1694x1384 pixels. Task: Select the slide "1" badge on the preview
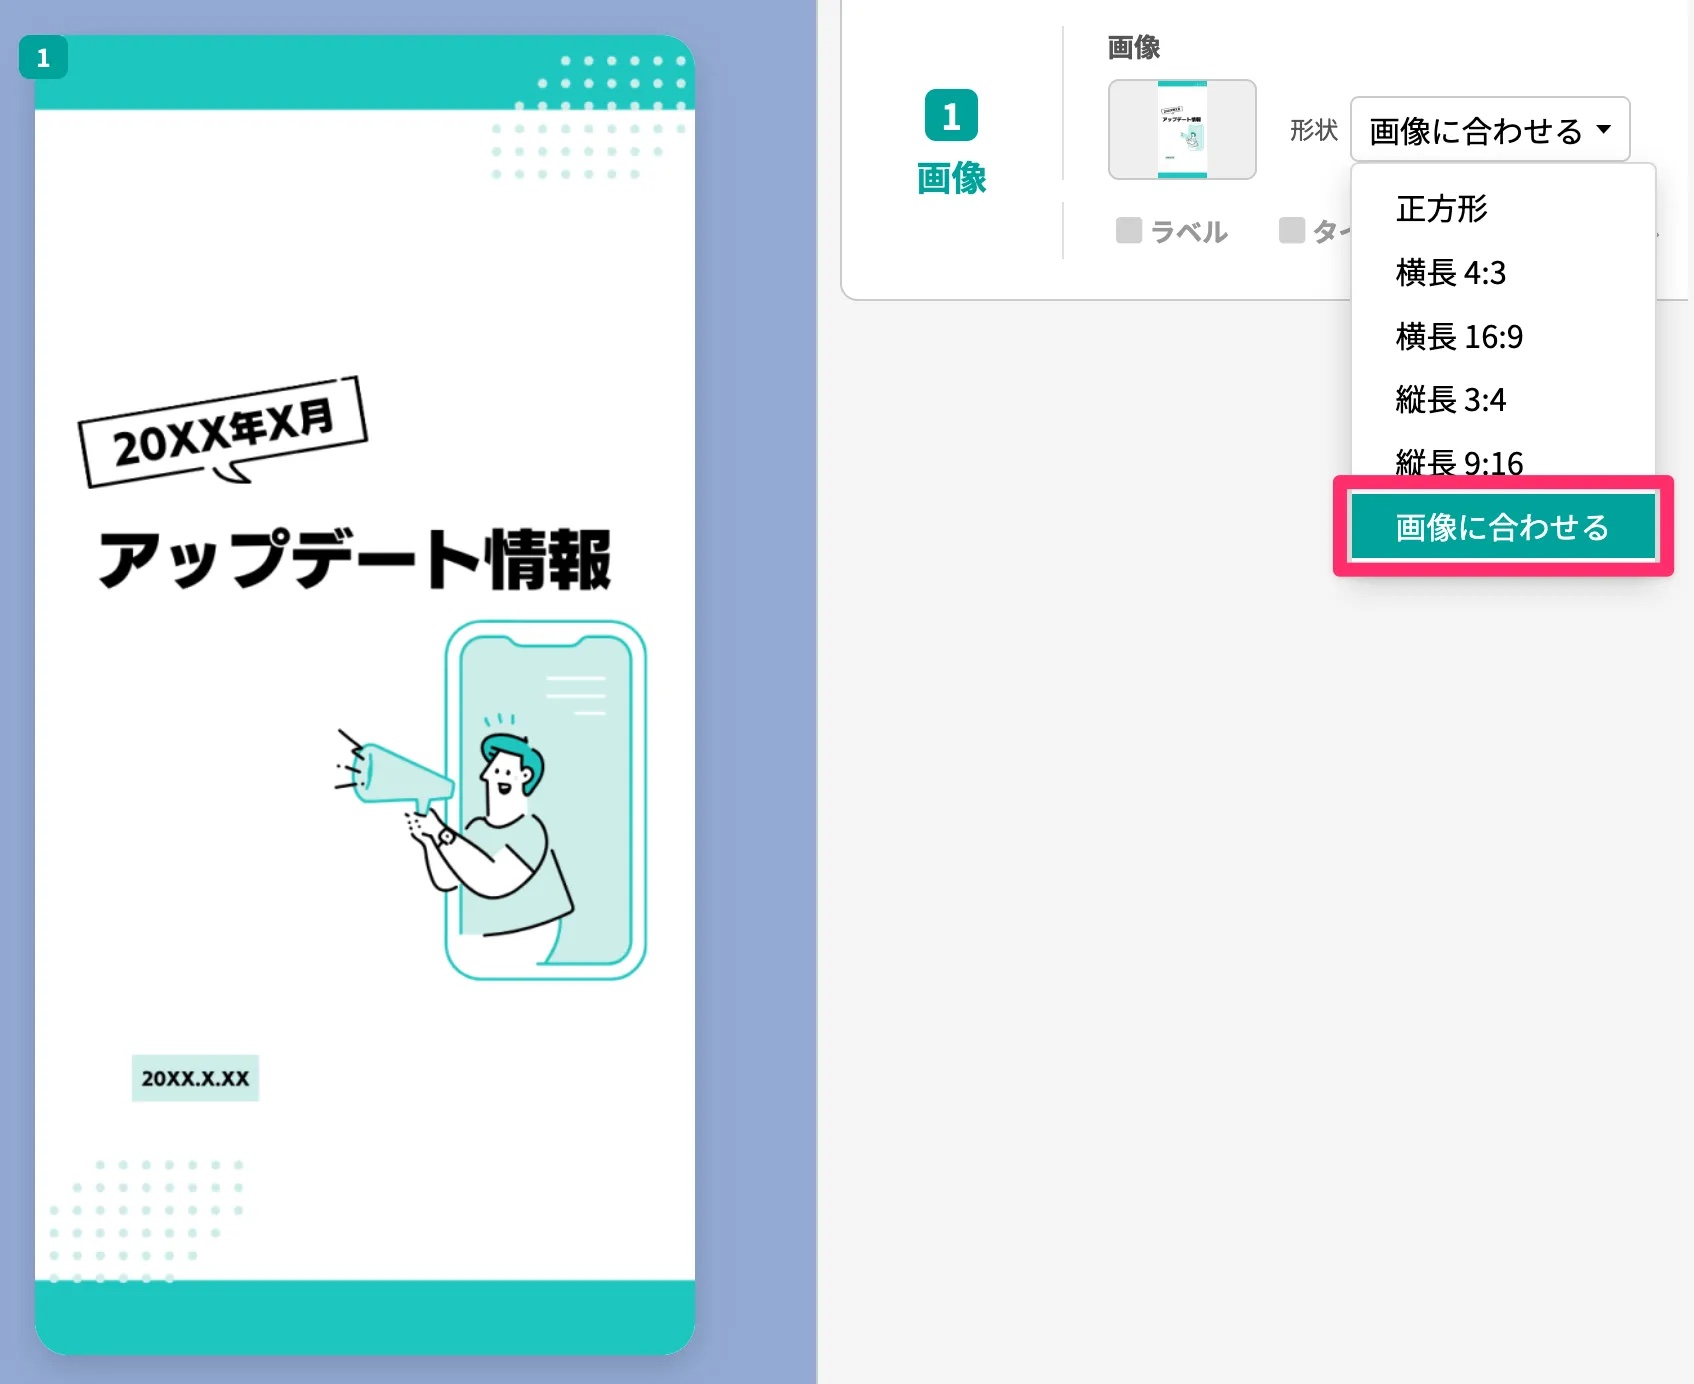coord(43,58)
